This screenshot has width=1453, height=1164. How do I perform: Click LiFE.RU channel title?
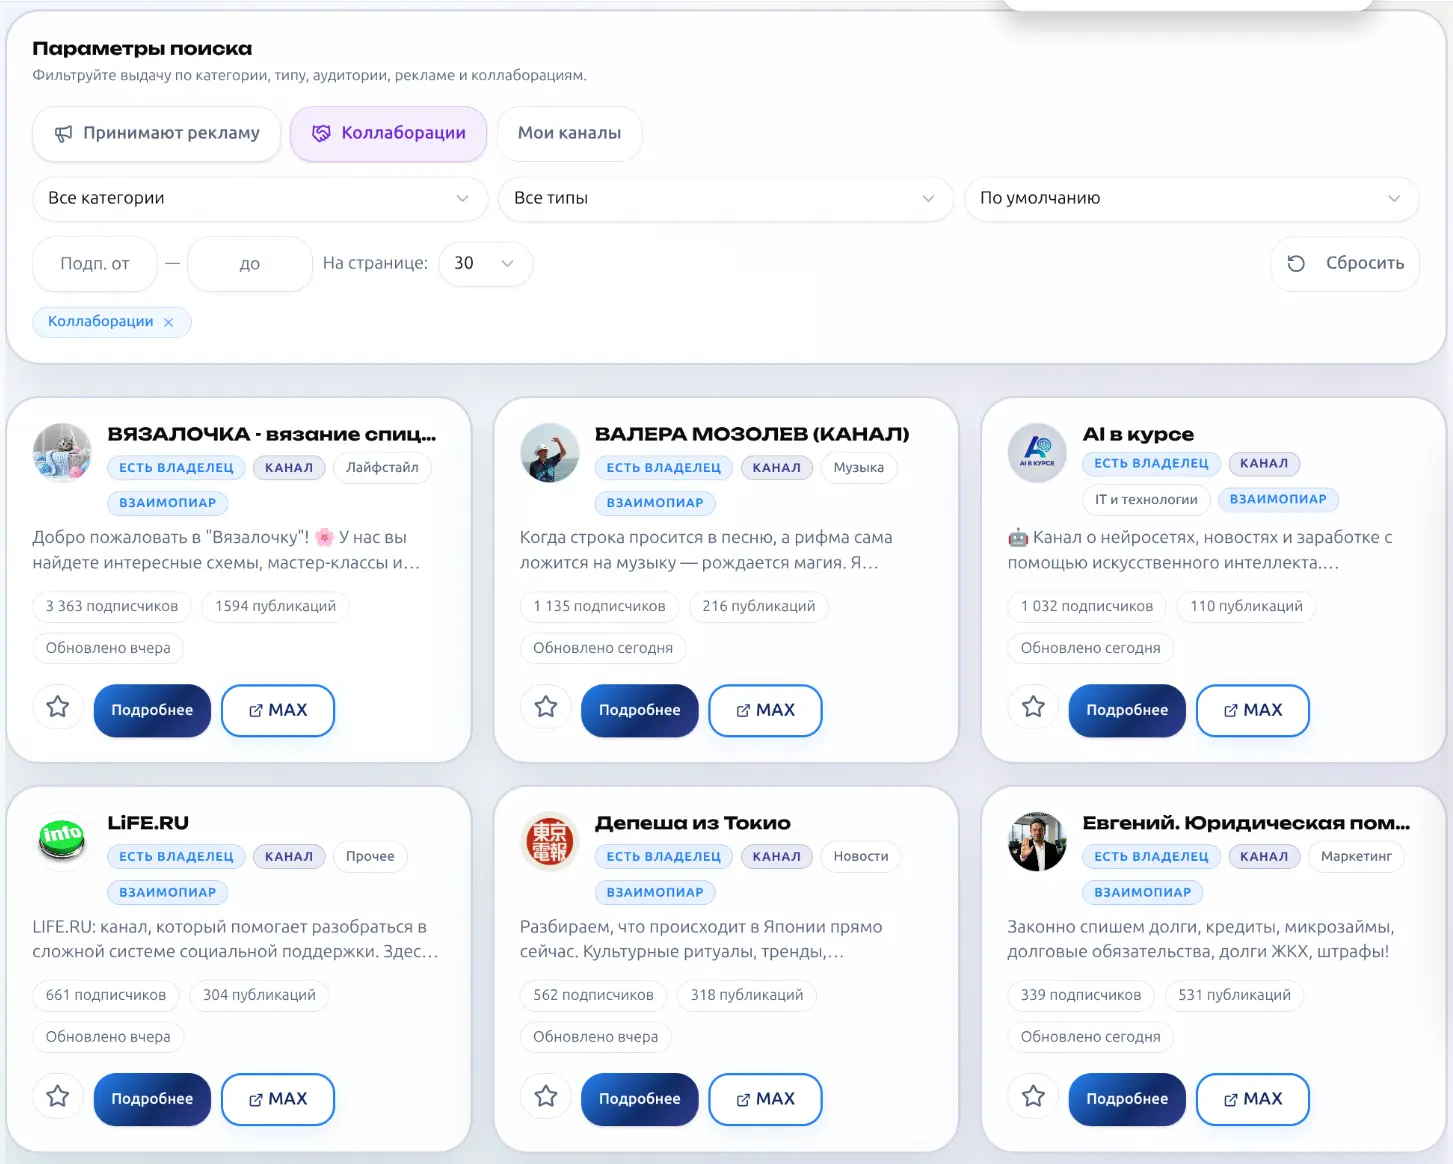[148, 823]
